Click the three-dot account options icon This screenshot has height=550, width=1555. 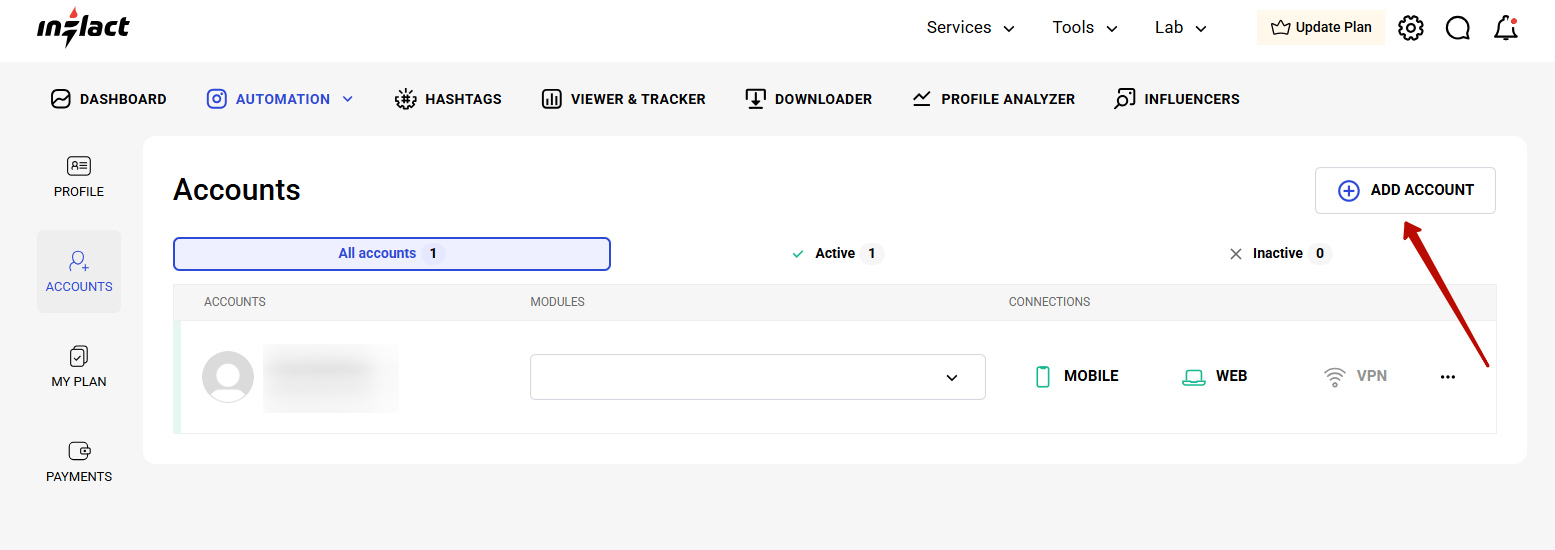(x=1447, y=377)
